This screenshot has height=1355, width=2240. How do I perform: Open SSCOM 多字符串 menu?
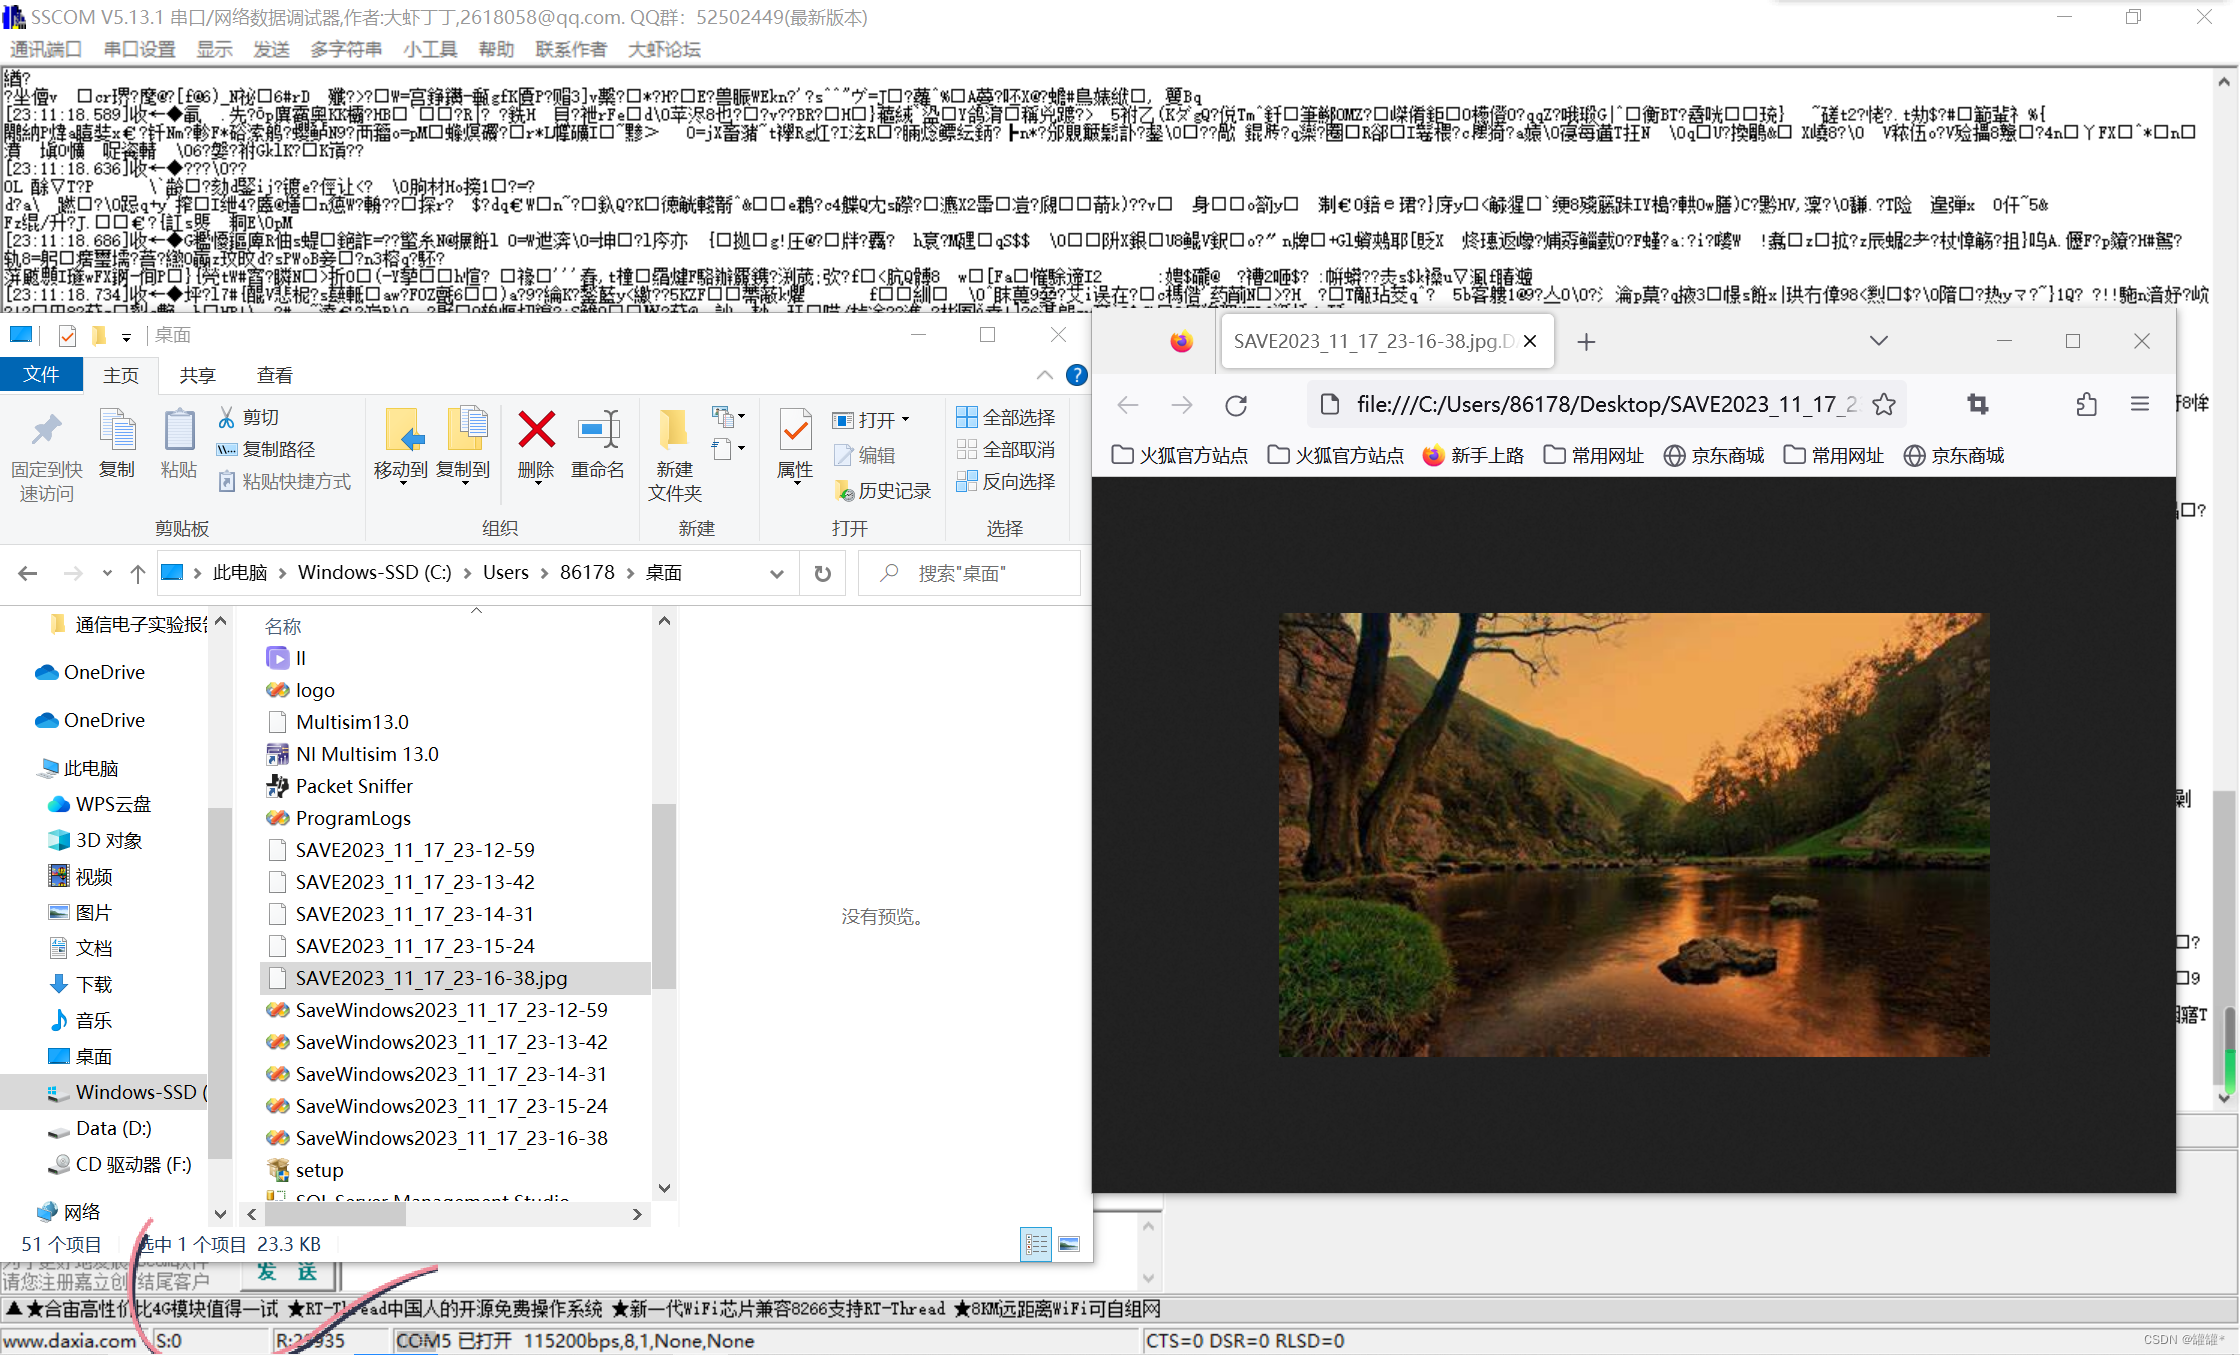click(x=346, y=49)
